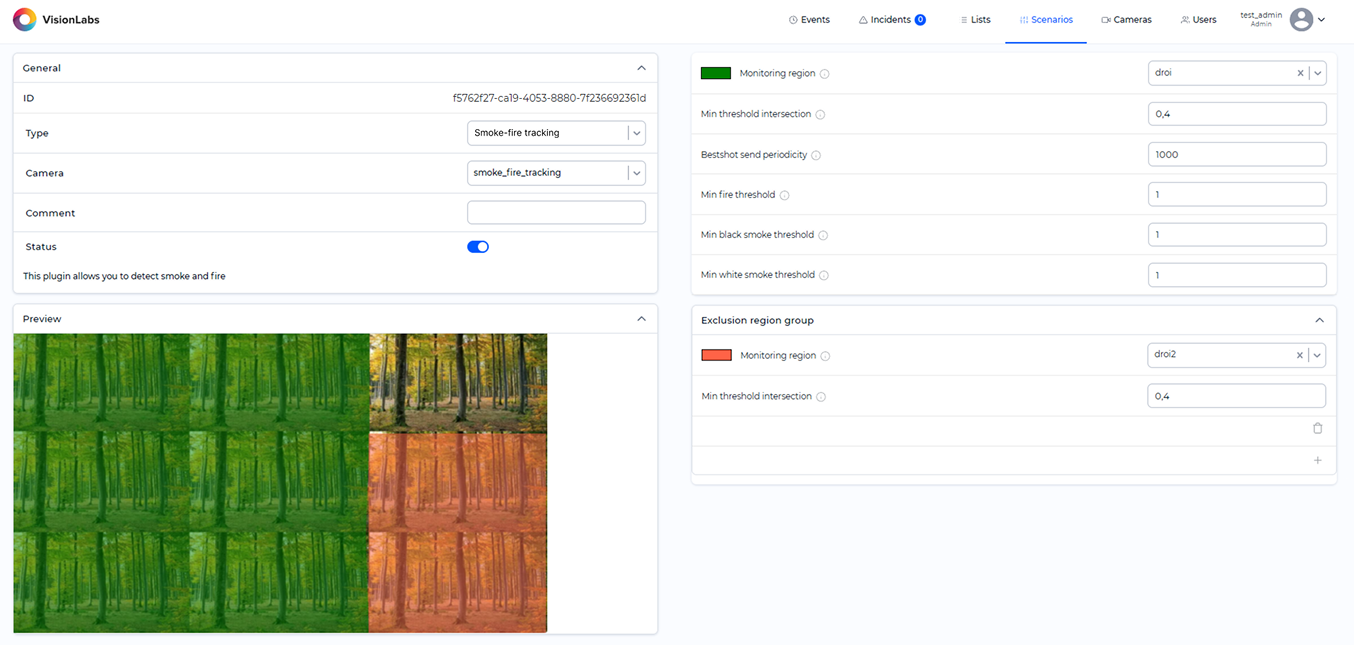1354x645 pixels.
Task: Click the VisionLabs logo
Action: (25, 18)
